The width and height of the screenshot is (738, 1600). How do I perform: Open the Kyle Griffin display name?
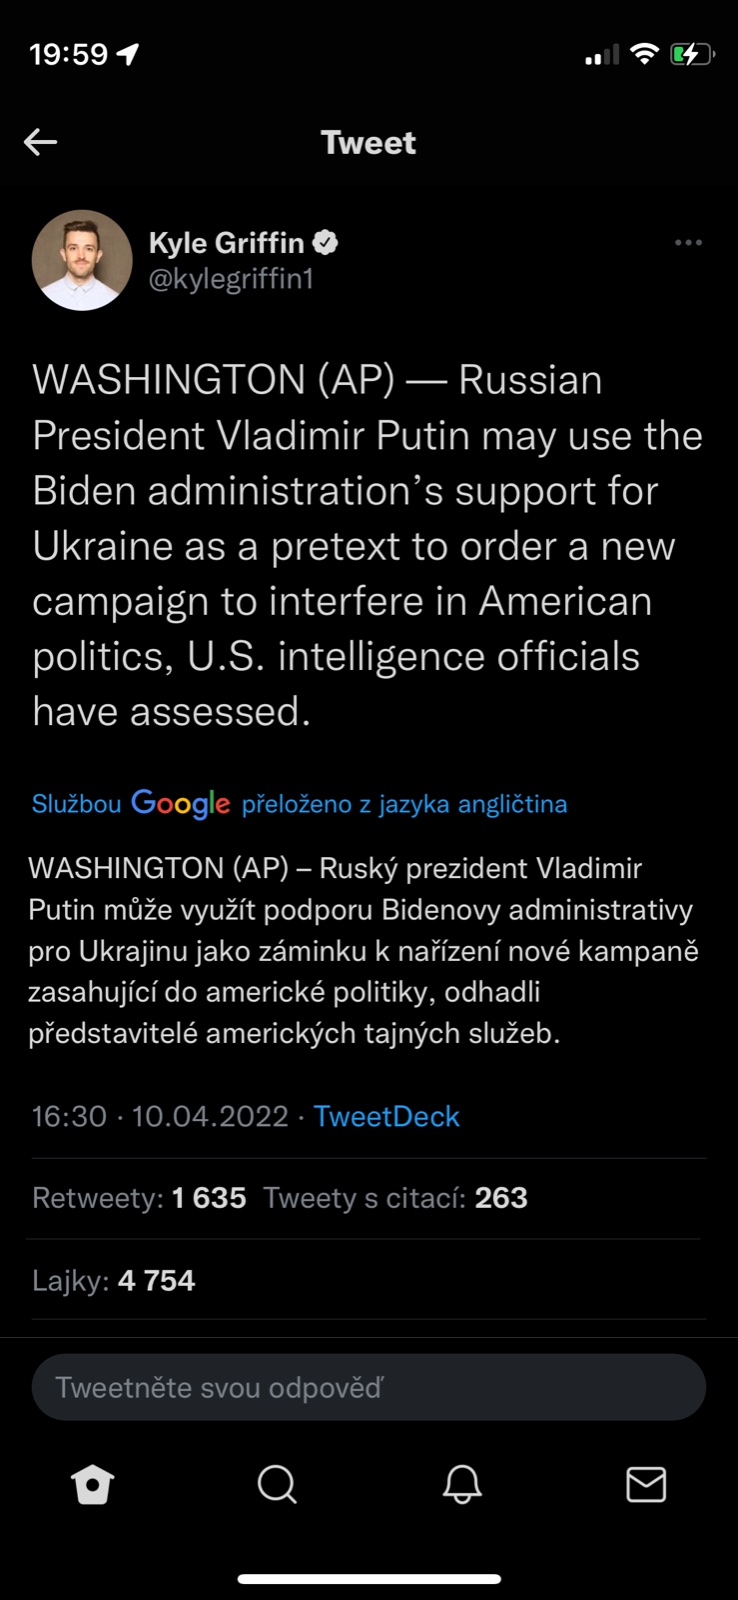(226, 243)
